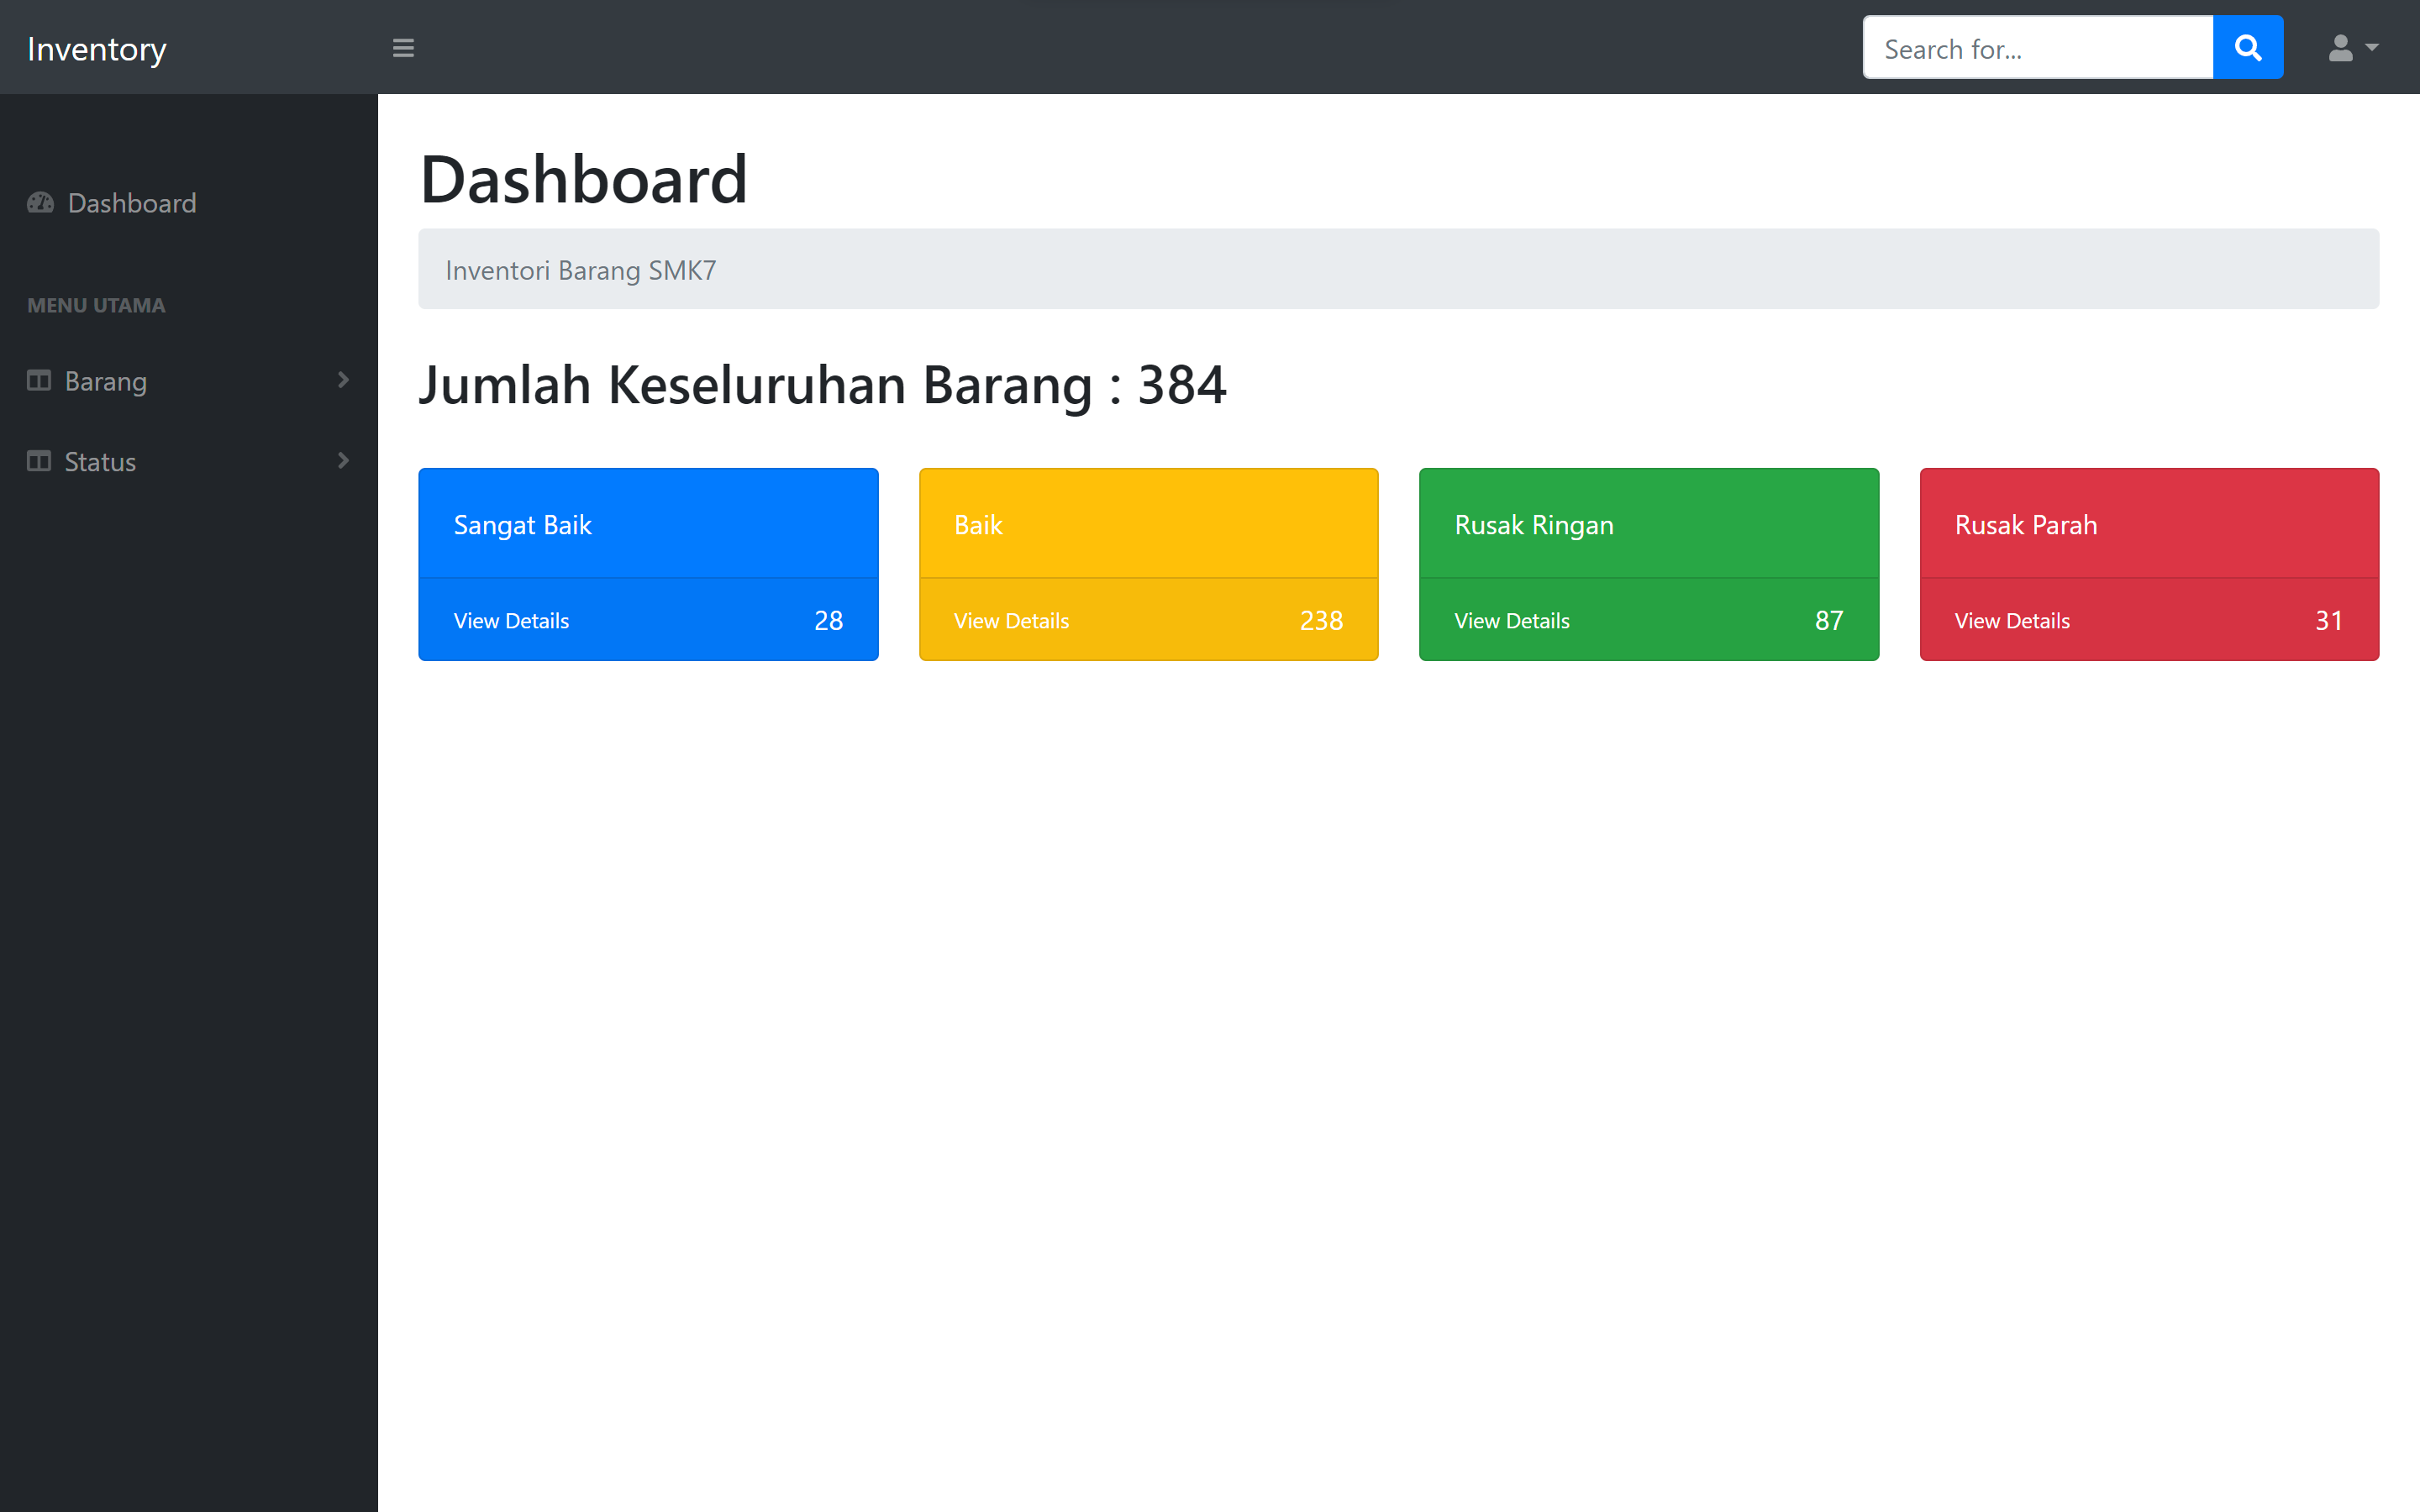
Task: Expand the Status menu chevron
Action: click(343, 461)
